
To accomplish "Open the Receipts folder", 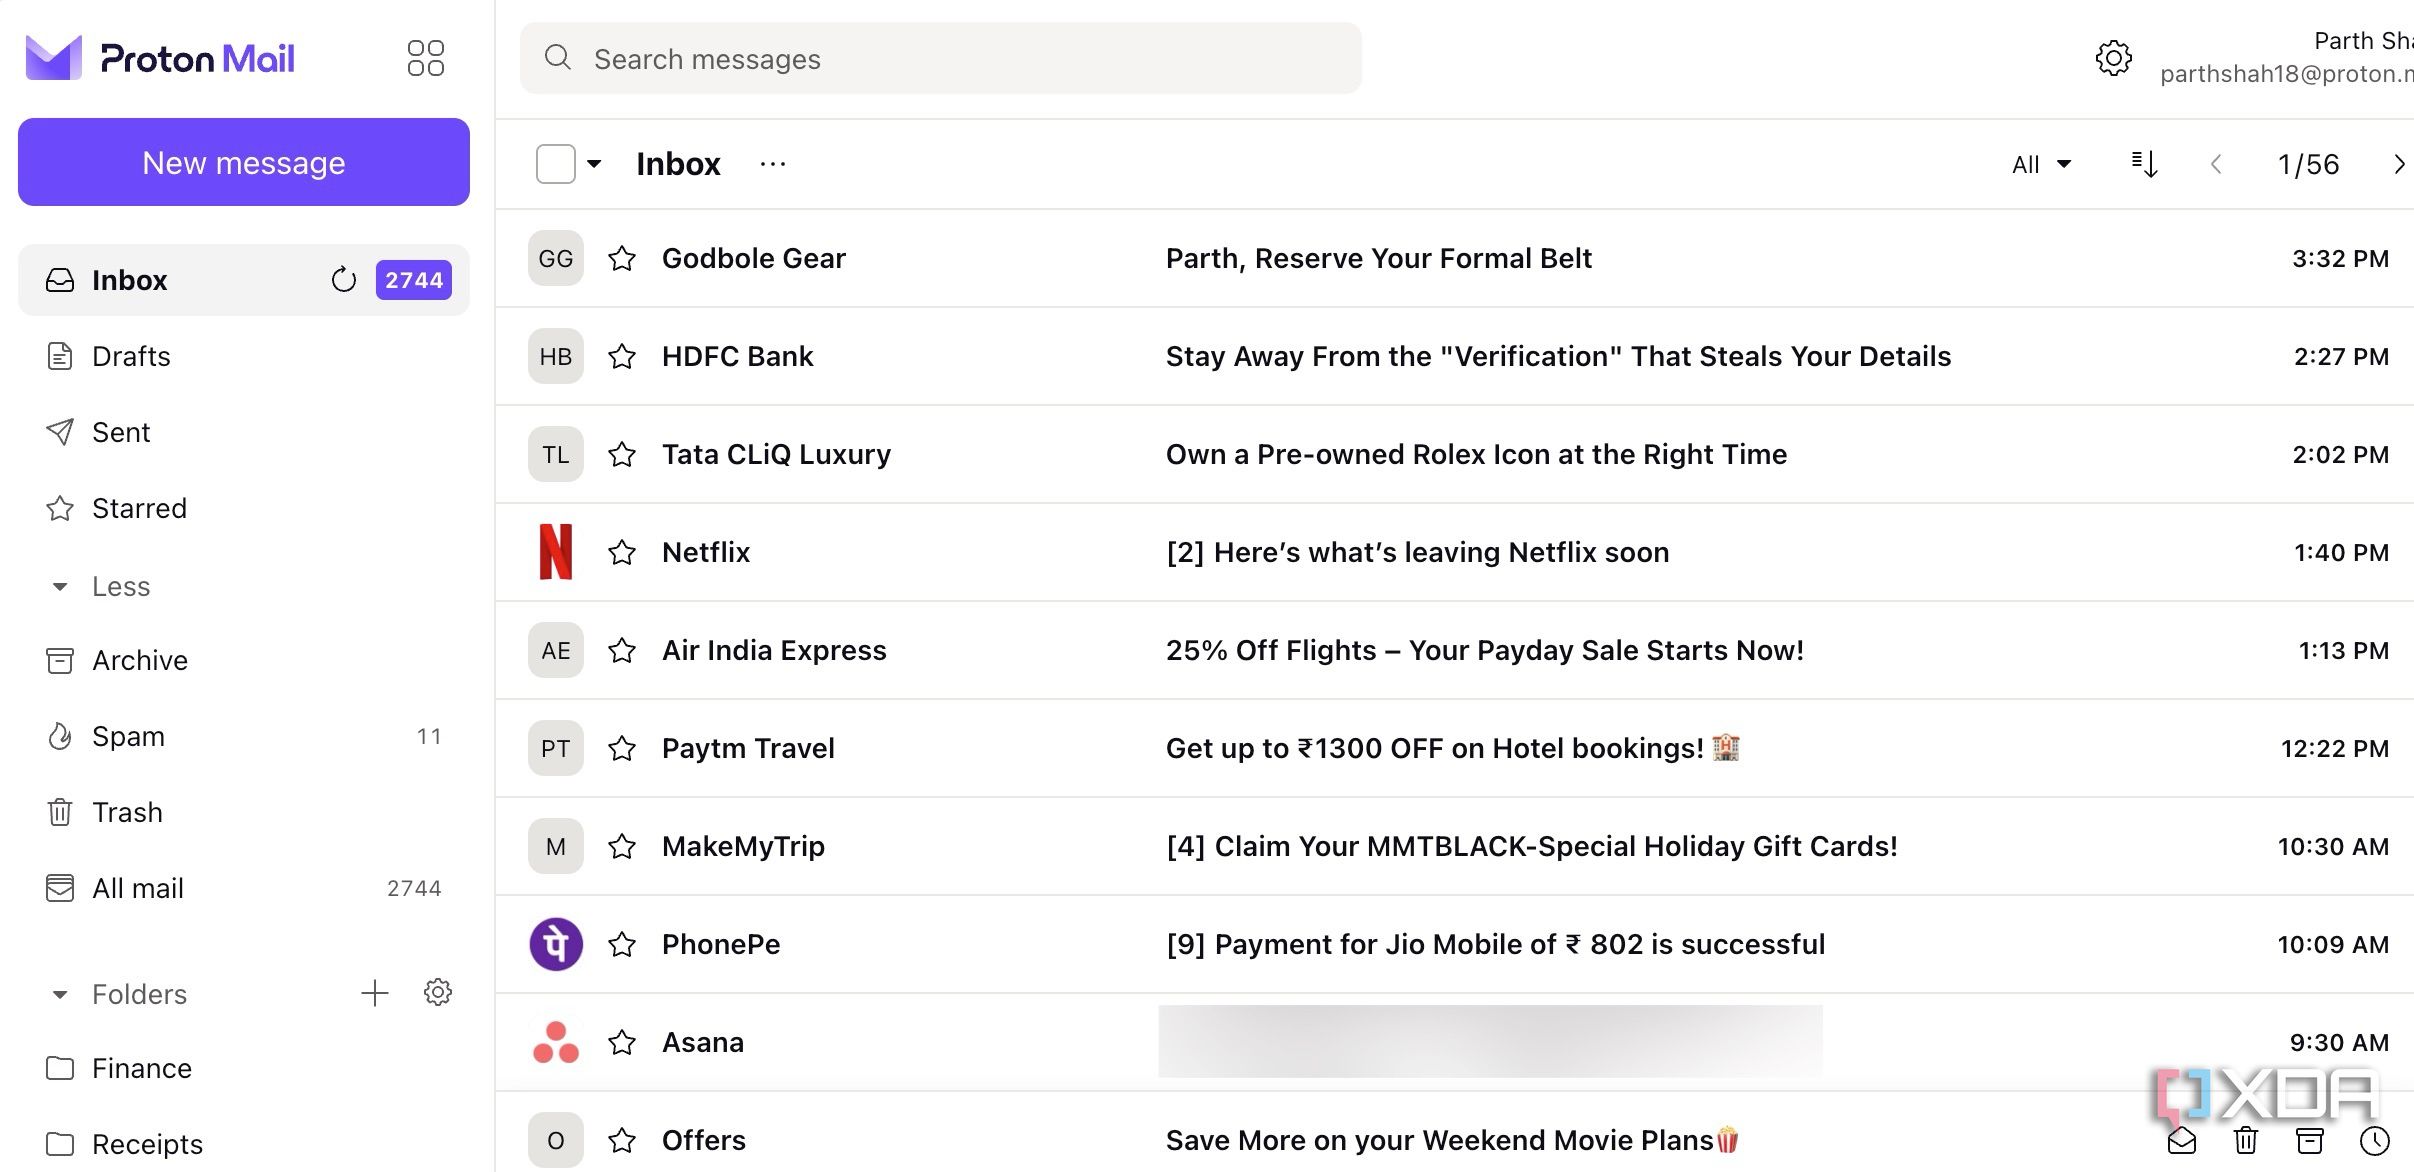I will [x=243, y=1144].
